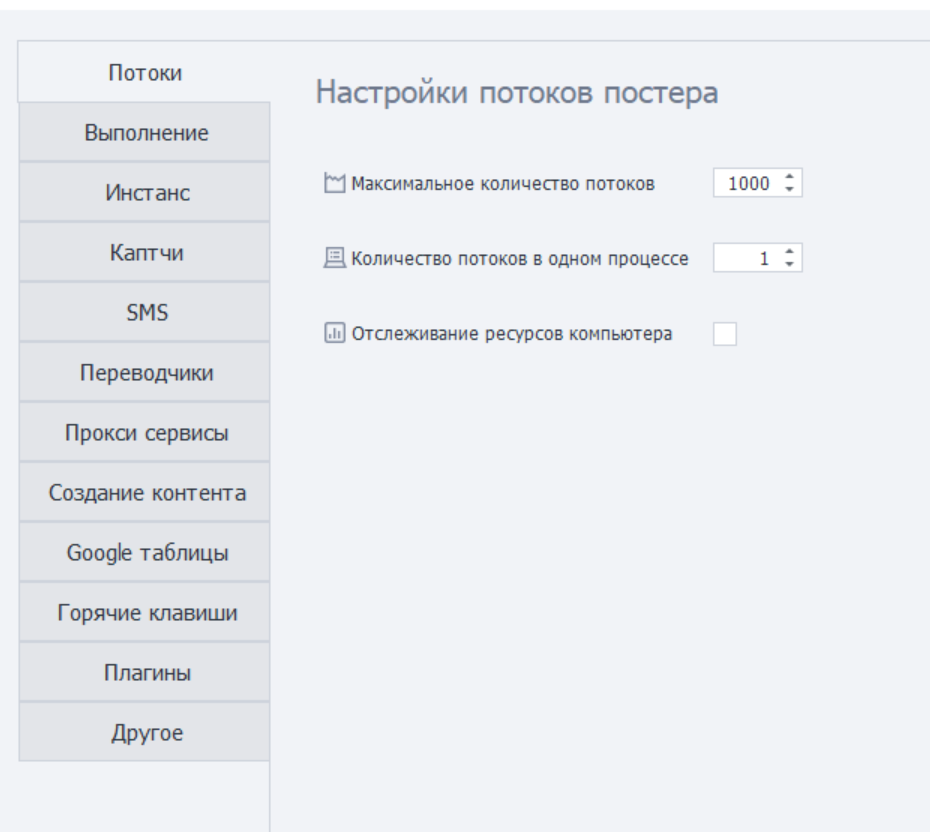Click the resource monitoring bar-chart icon

click(x=335, y=333)
